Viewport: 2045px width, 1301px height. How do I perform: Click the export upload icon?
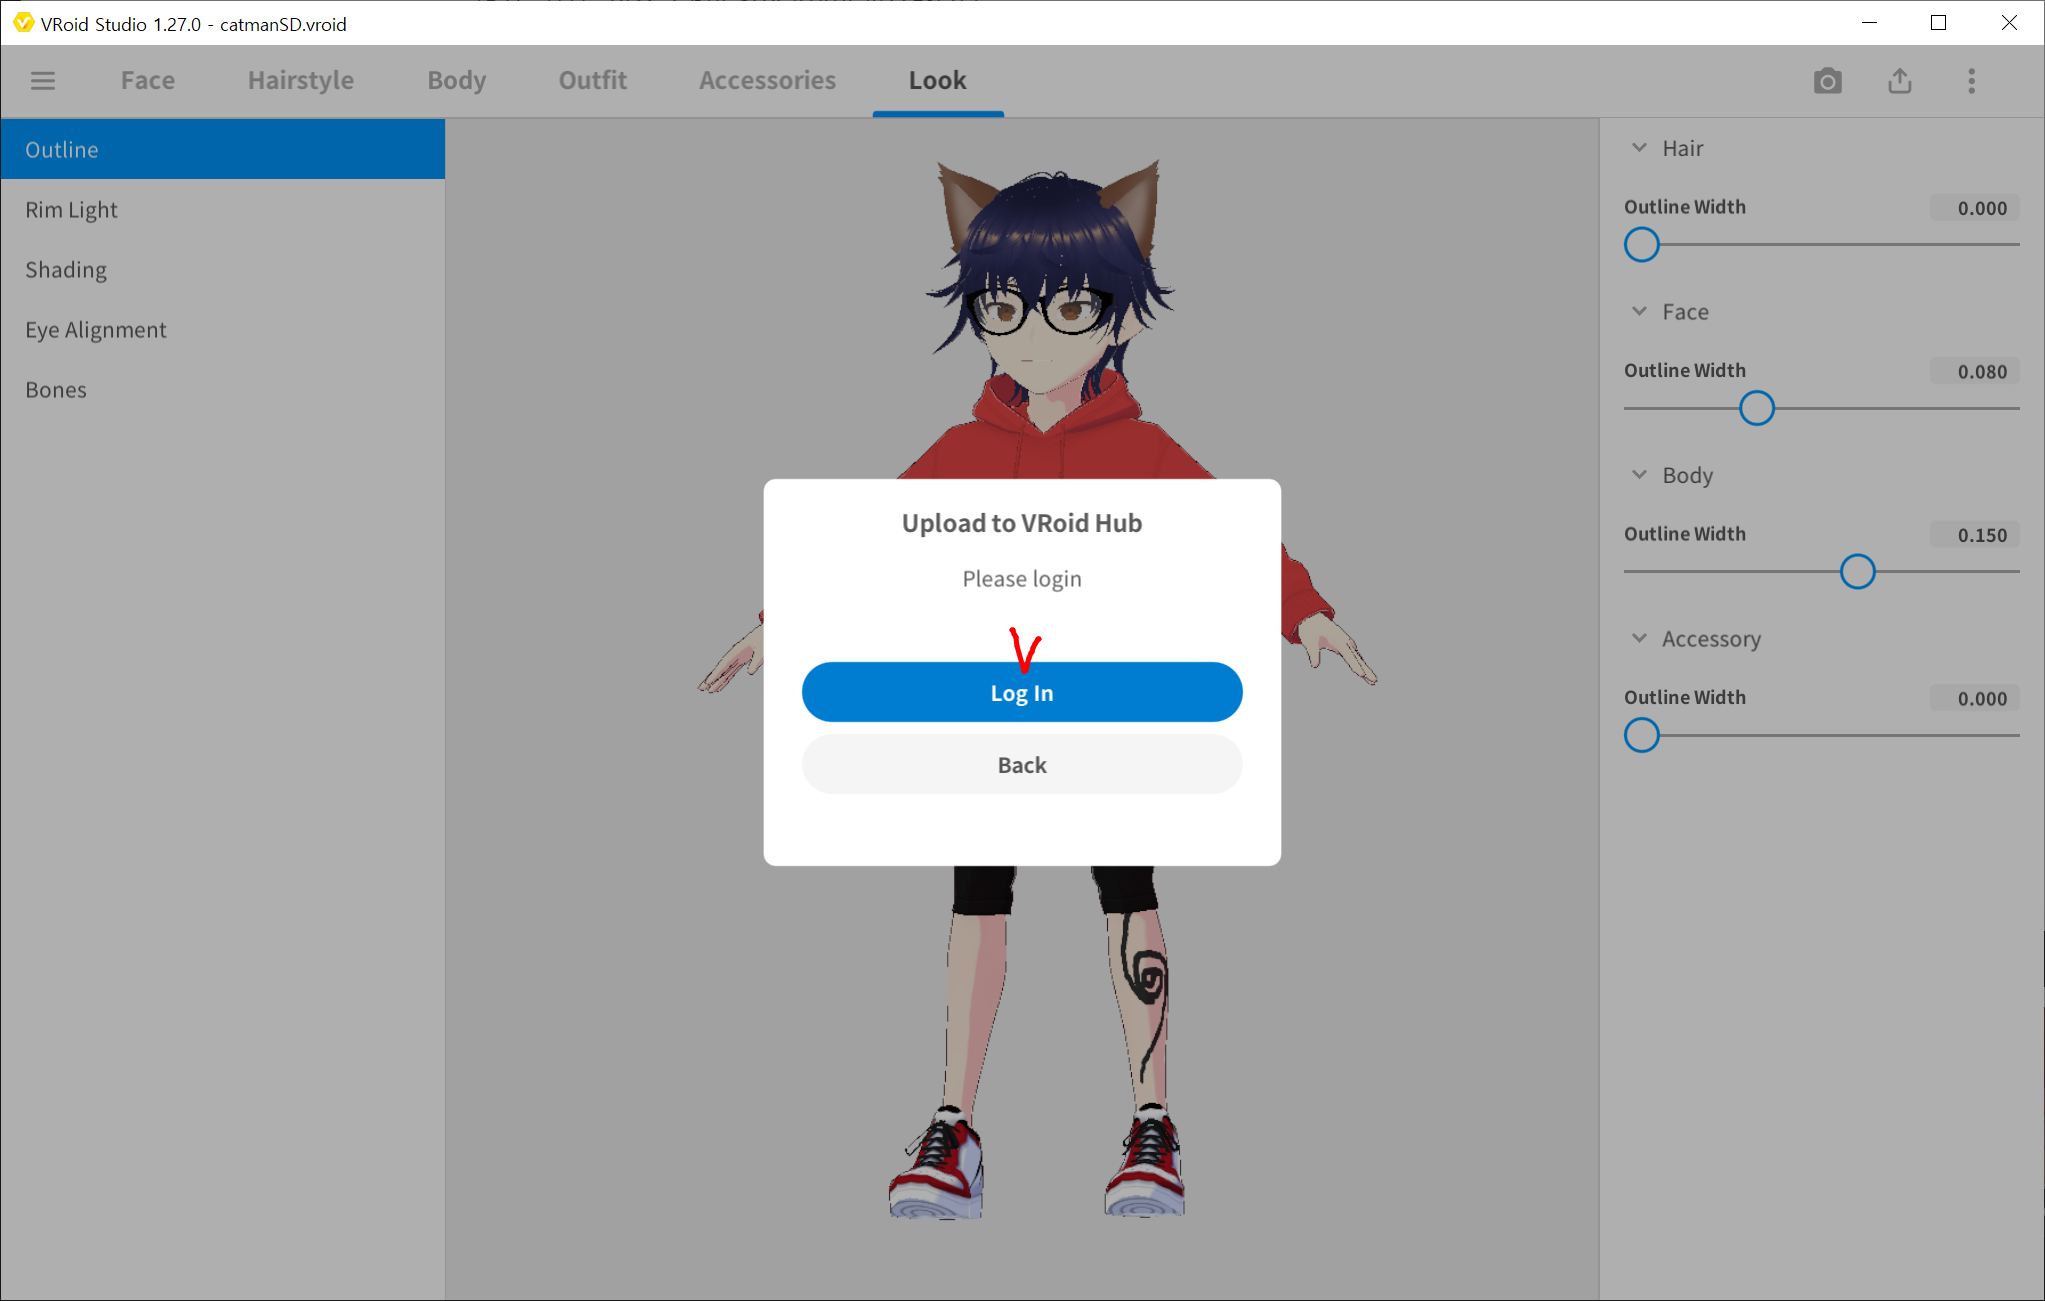tap(1899, 81)
